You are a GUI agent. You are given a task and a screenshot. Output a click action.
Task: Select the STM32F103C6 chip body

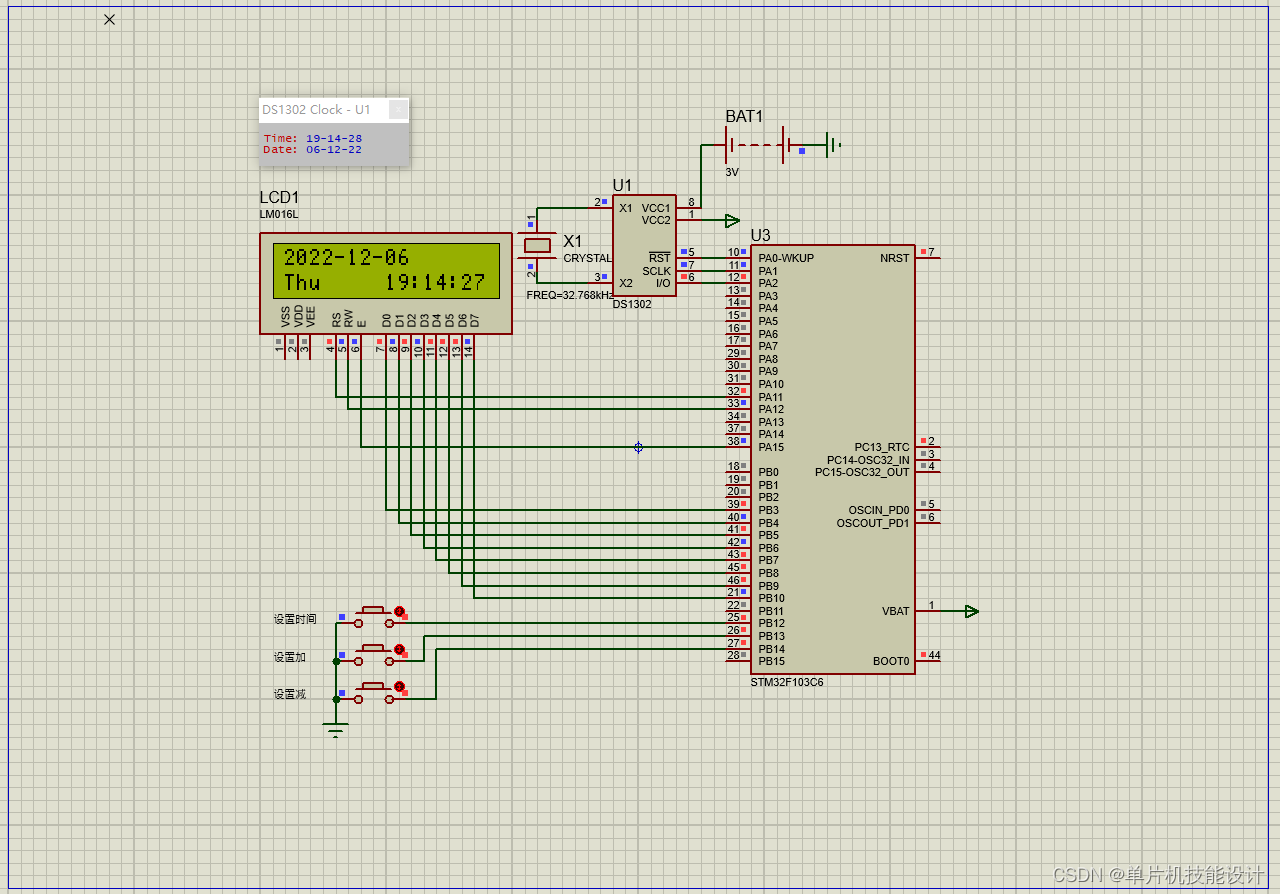[833, 459]
